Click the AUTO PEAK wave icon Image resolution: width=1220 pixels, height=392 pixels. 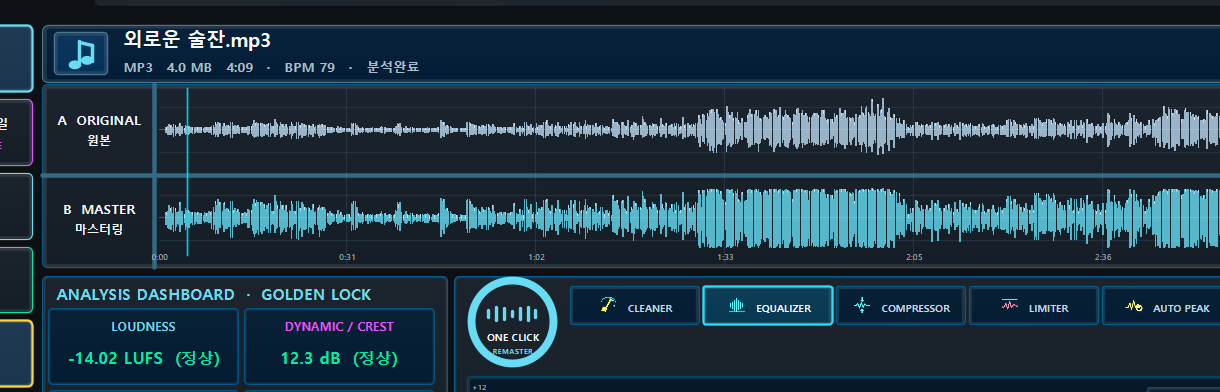click(x=1134, y=306)
